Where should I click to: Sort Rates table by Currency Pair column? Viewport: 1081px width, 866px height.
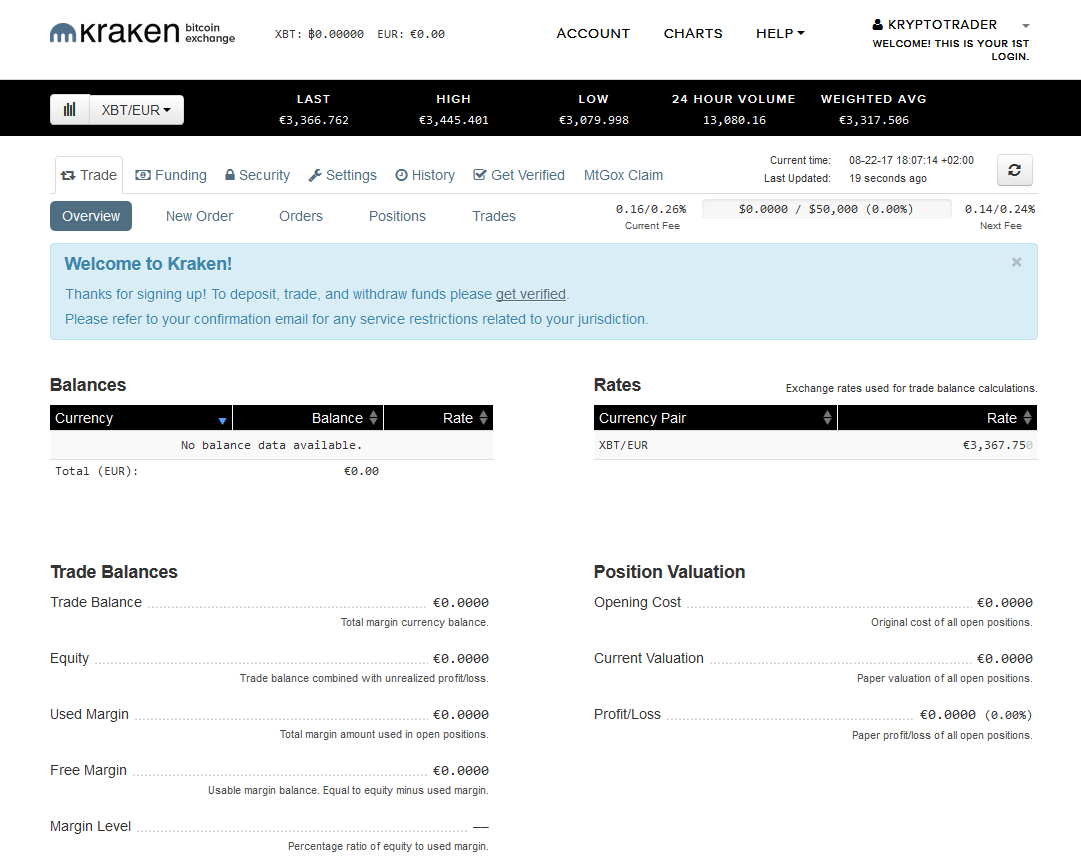click(x=715, y=418)
